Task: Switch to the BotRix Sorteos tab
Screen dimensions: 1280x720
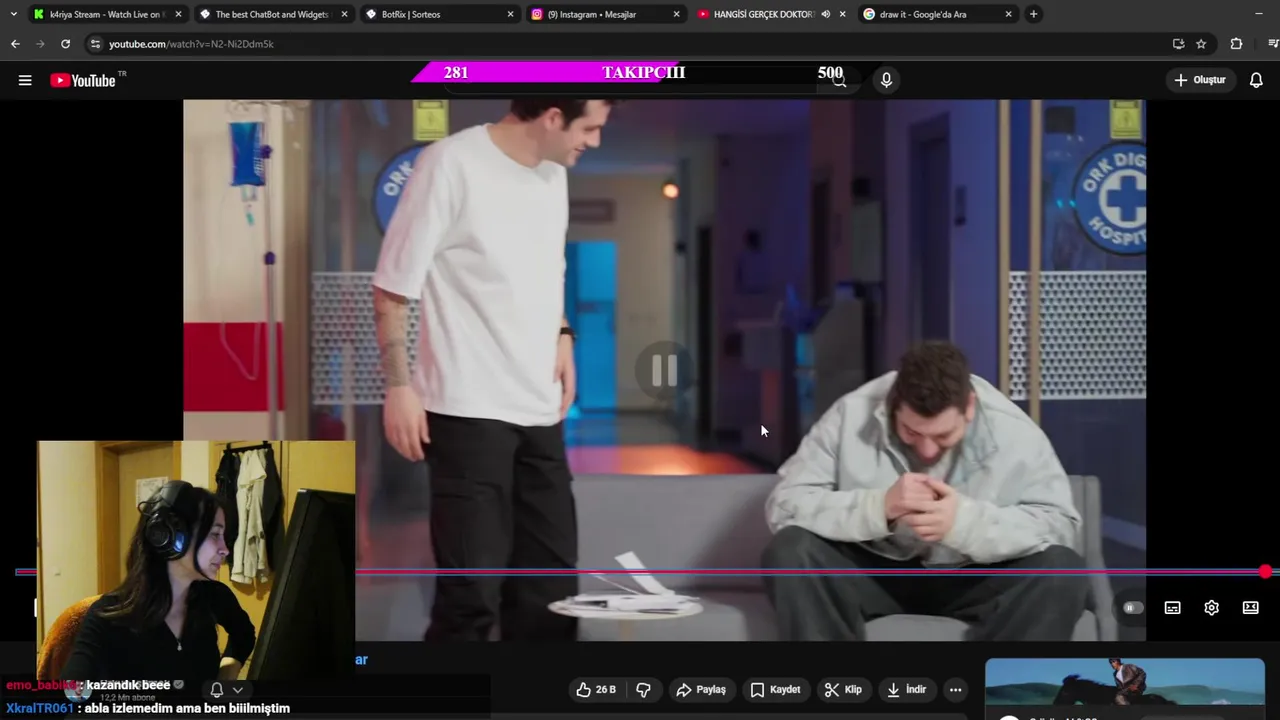Action: point(438,14)
